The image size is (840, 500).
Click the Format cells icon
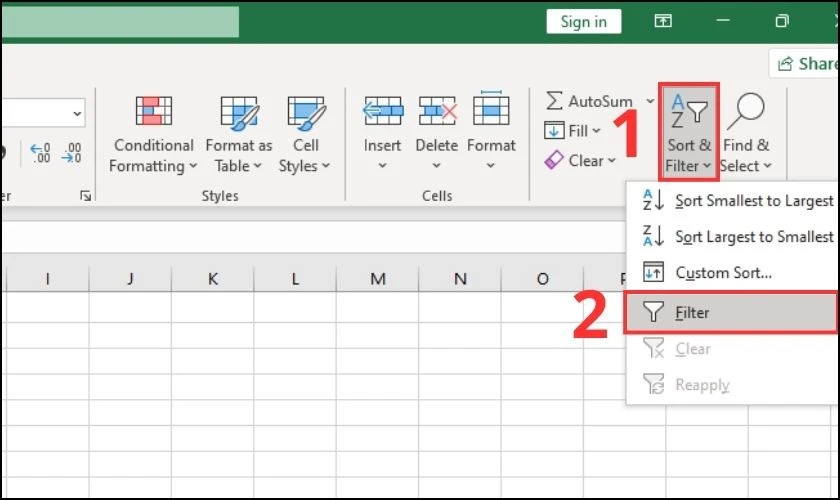coord(491,109)
